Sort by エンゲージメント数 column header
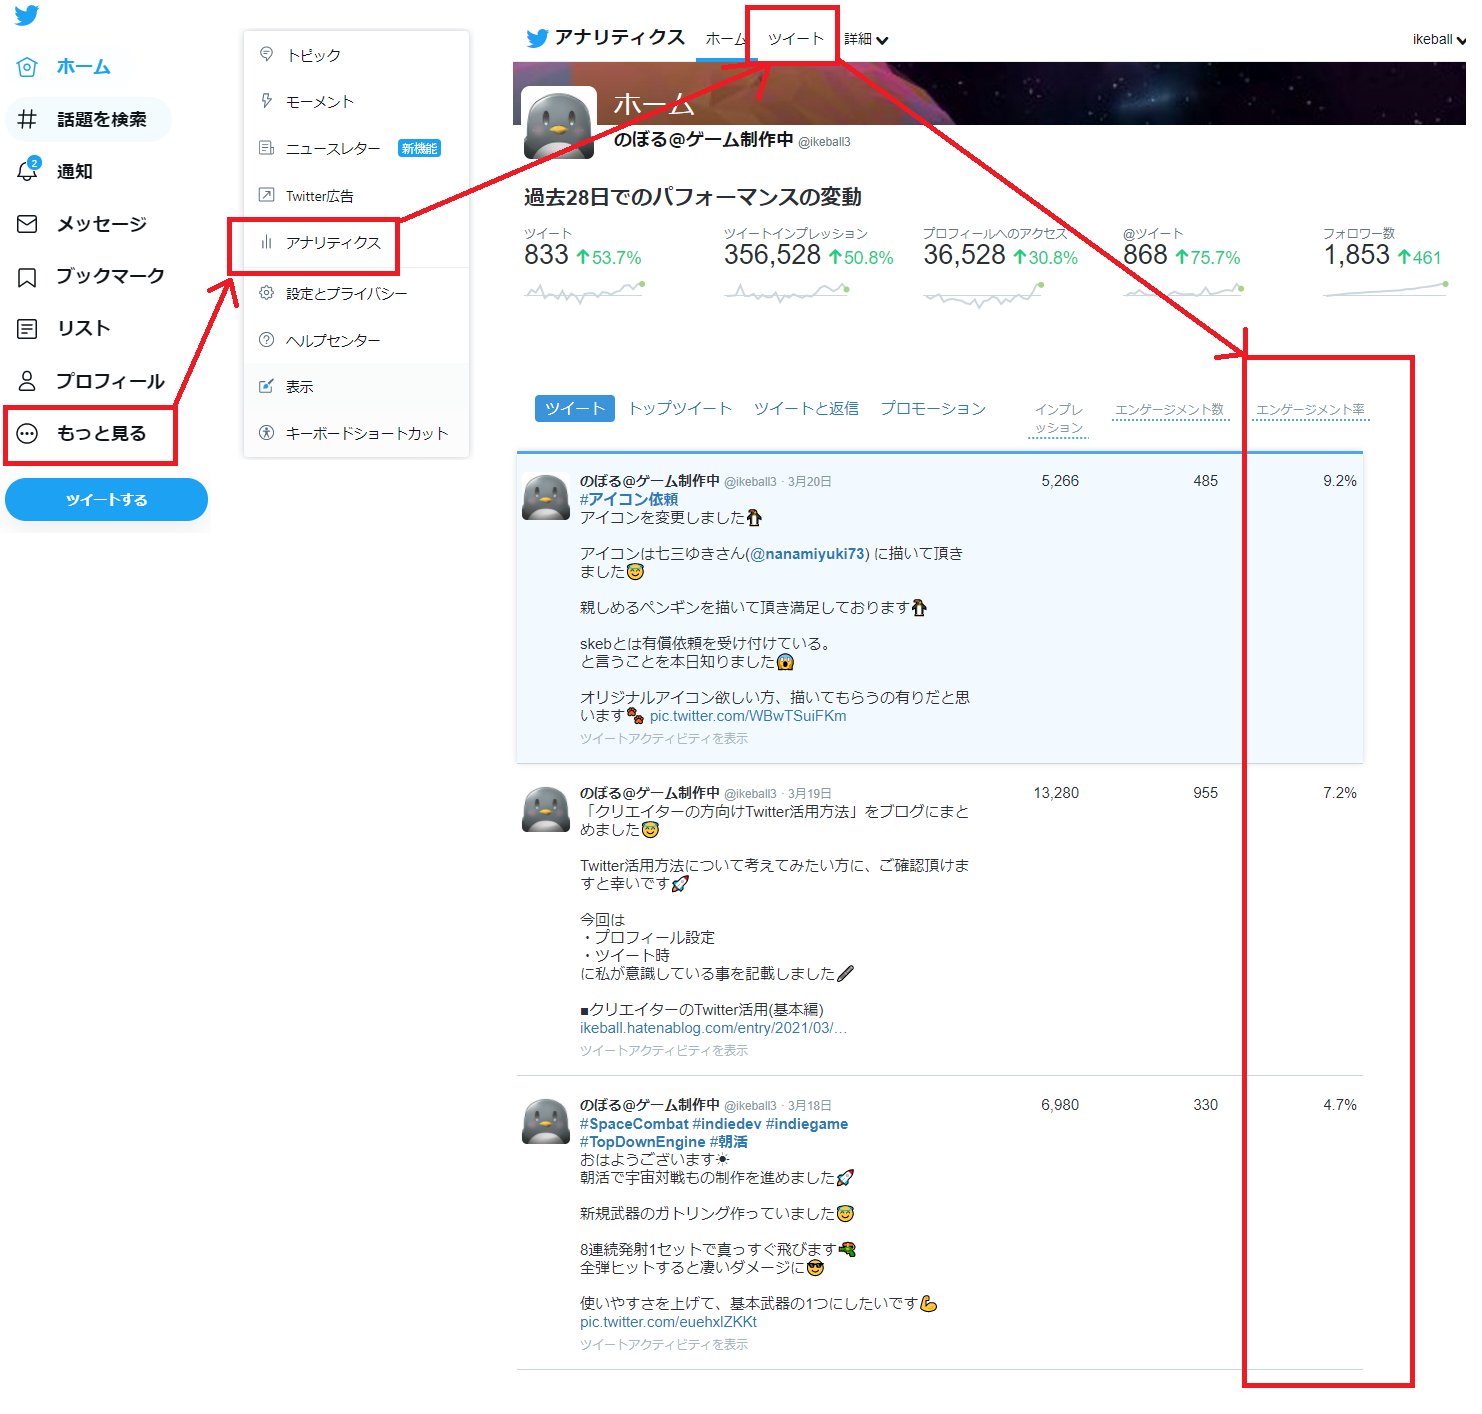This screenshot has width=1482, height=1414. point(1170,410)
